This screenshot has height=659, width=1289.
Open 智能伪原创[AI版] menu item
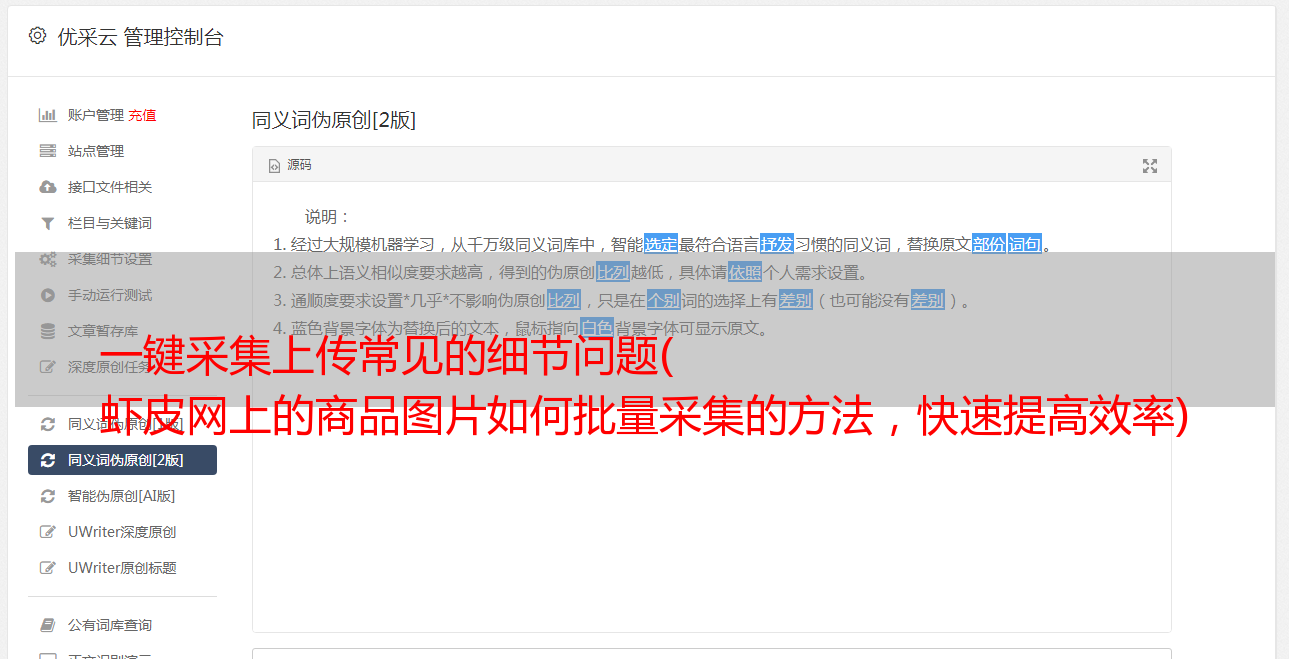point(122,496)
